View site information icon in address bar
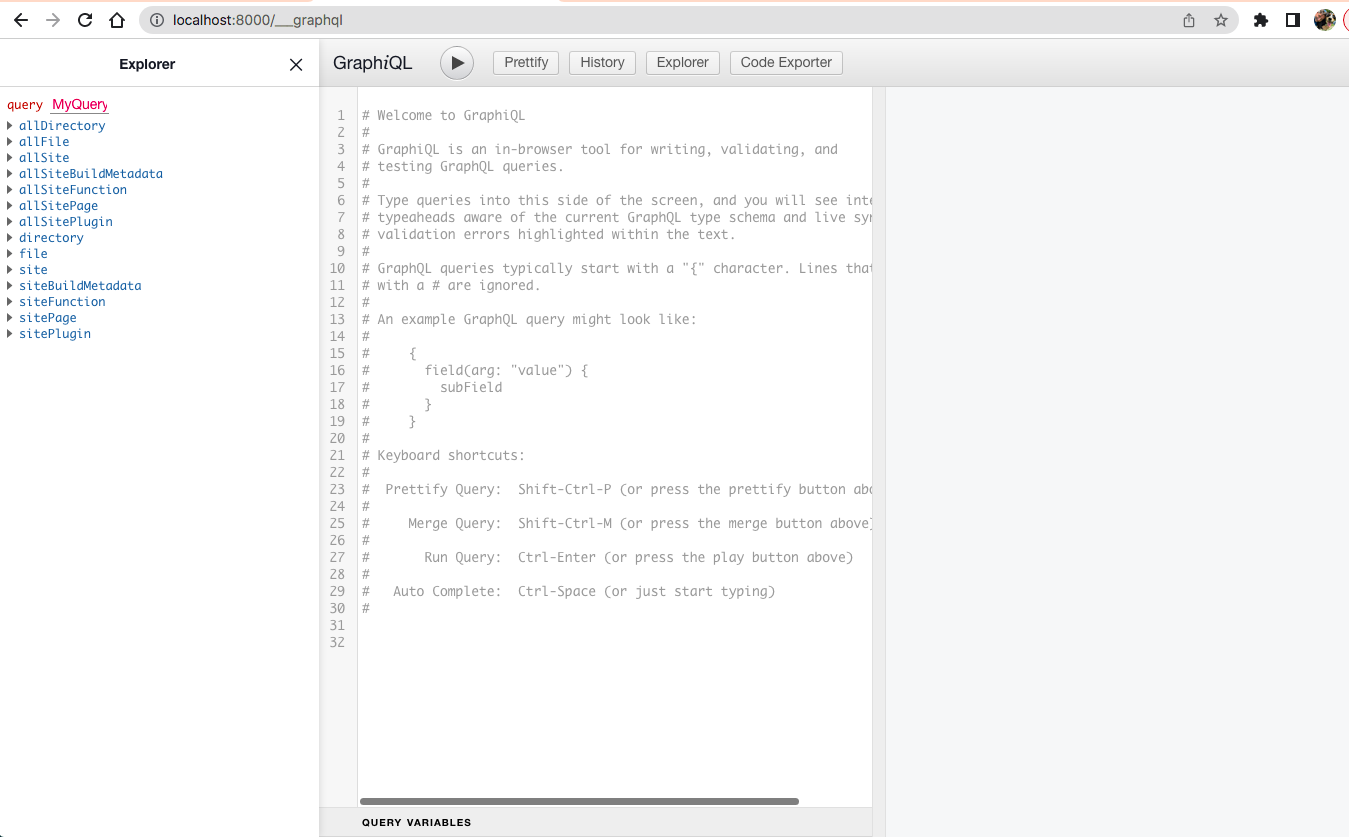Image resolution: width=1349 pixels, height=837 pixels. pos(156,20)
